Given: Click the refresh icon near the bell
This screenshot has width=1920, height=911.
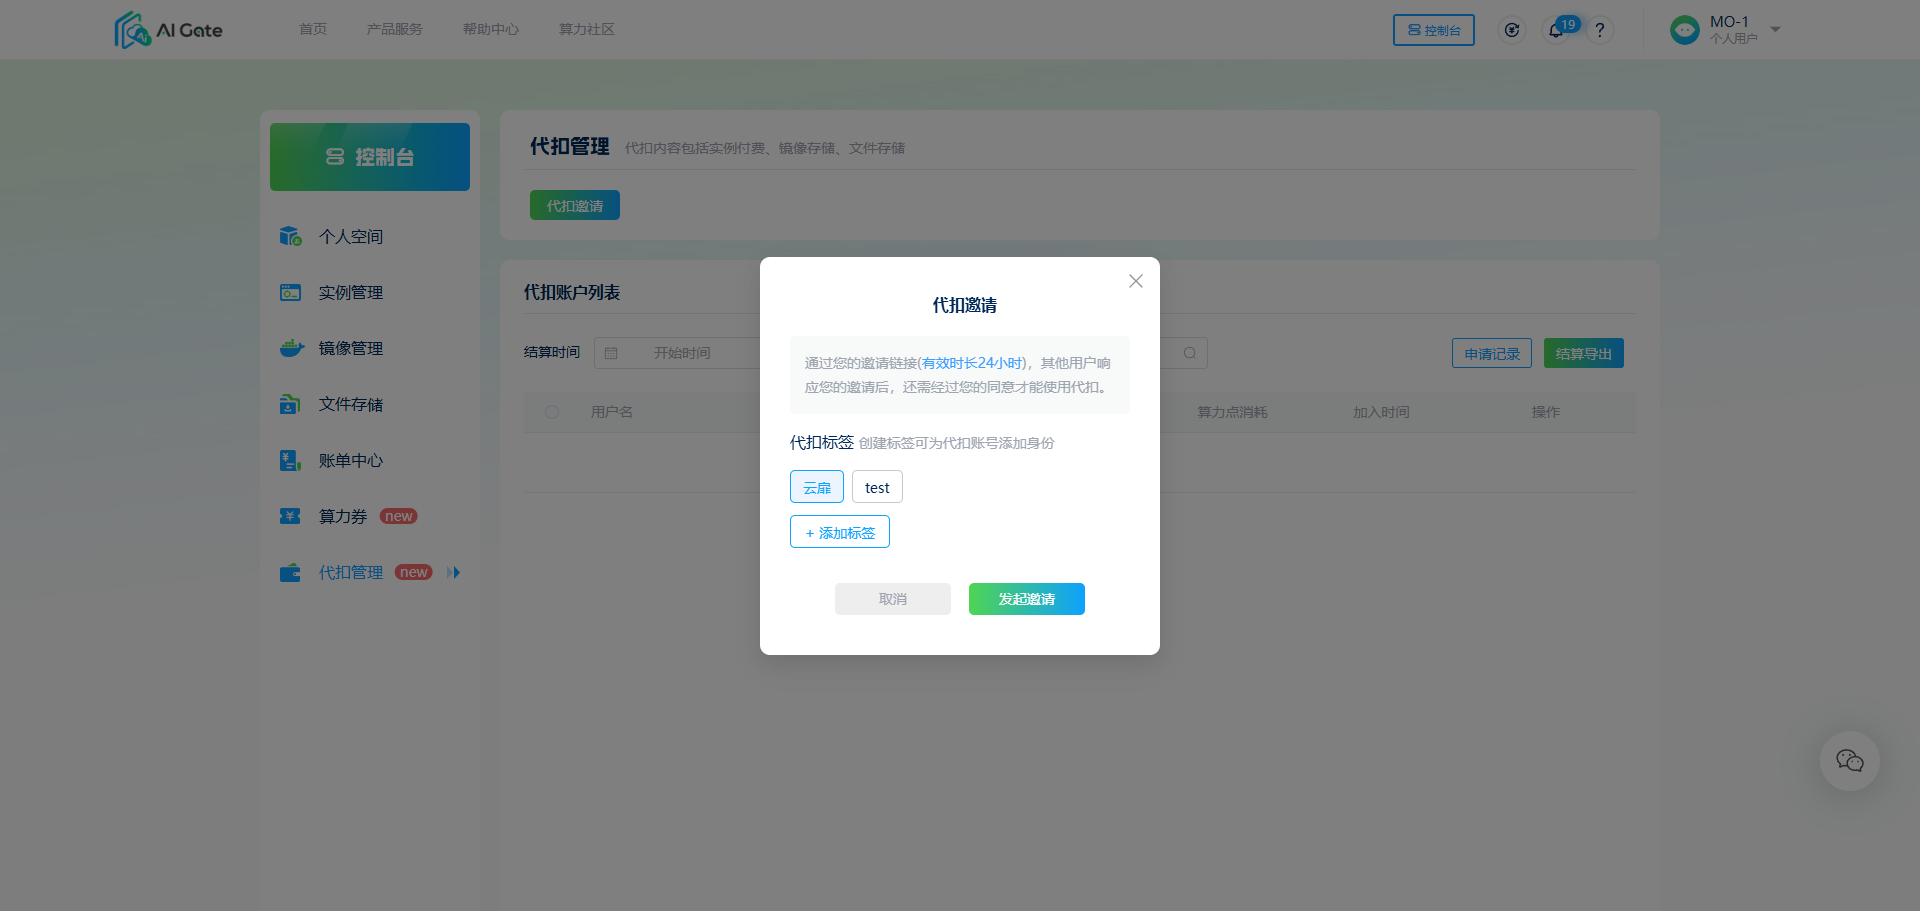Looking at the screenshot, I should tap(1511, 30).
